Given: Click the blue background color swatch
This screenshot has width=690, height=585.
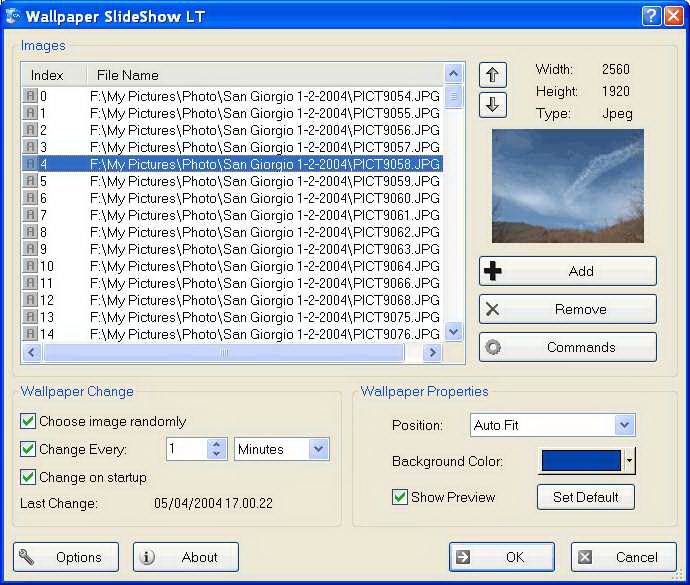Looking at the screenshot, I should (581, 461).
